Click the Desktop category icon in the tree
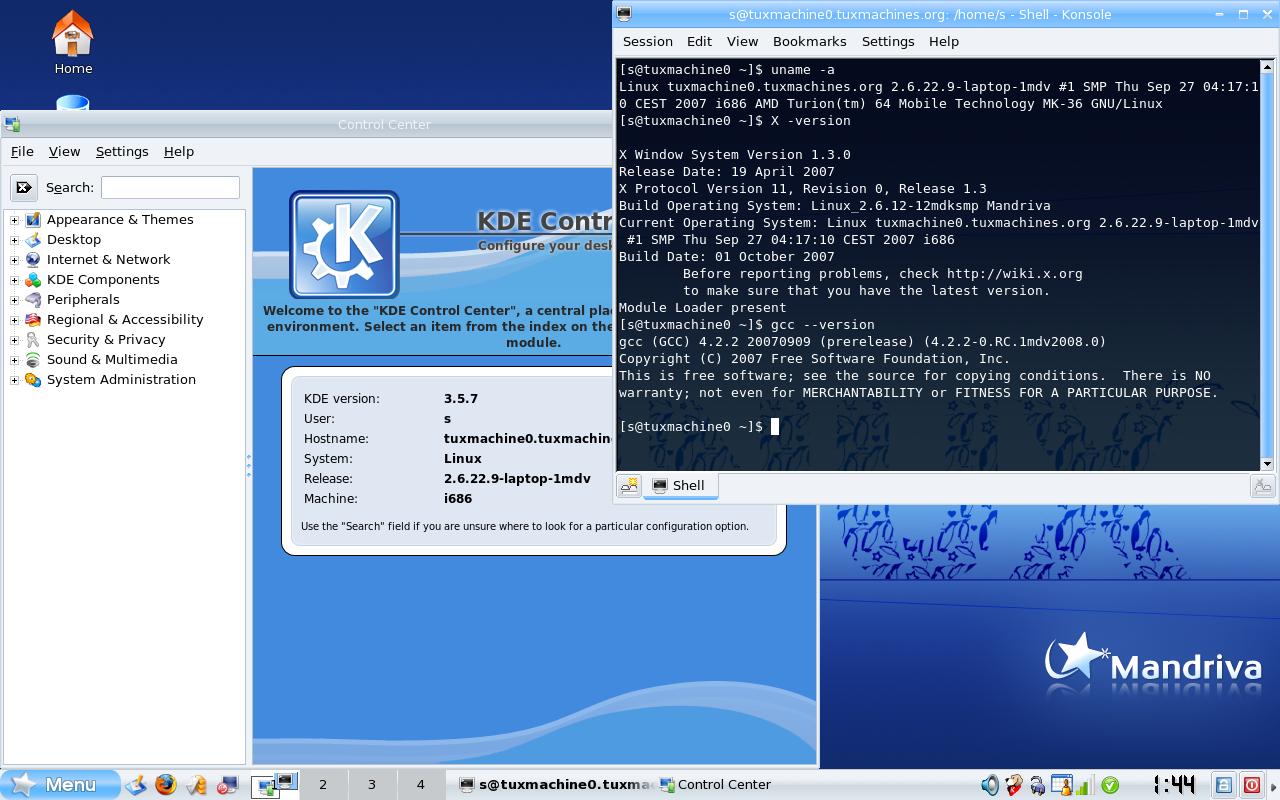The height and width of the screenshot is (800, 1280). [33, 239]
